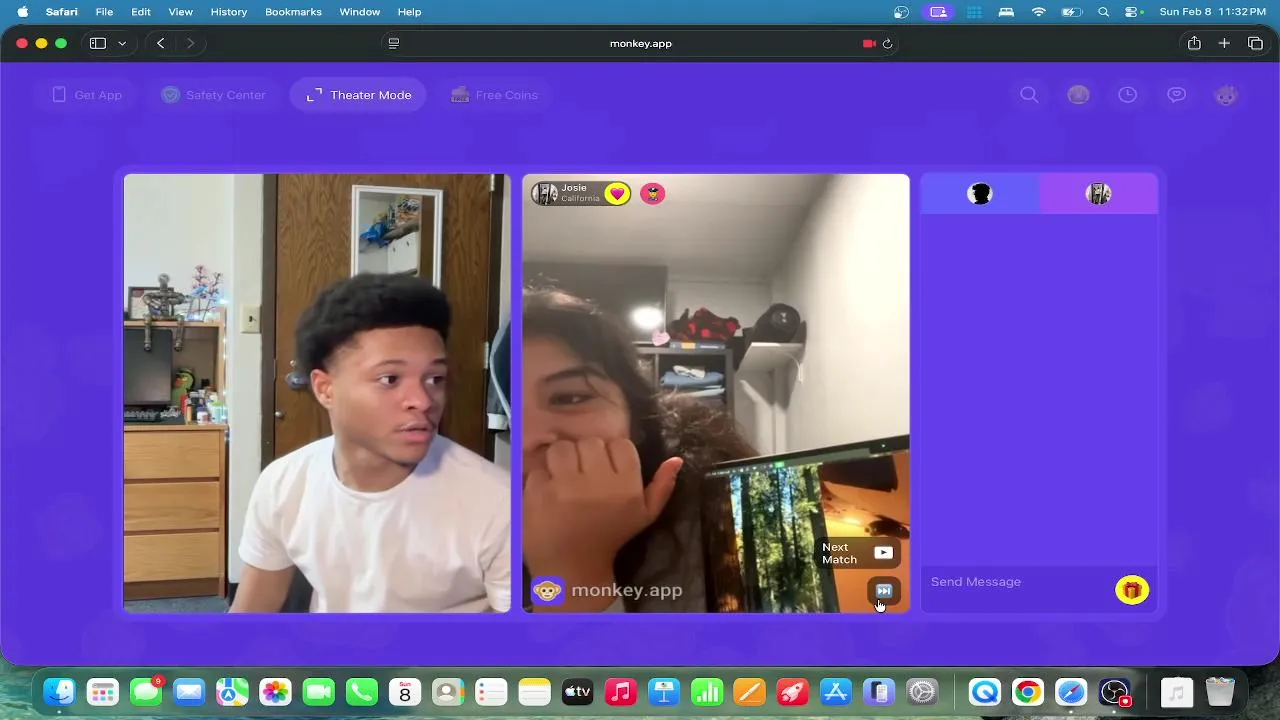Click the date and time in the menu bar
This screenshot has width=1280, height=720.
tap(1210, 12)
